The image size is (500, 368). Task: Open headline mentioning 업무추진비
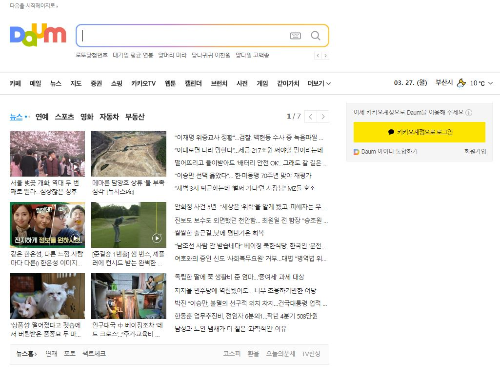point(246,316)
